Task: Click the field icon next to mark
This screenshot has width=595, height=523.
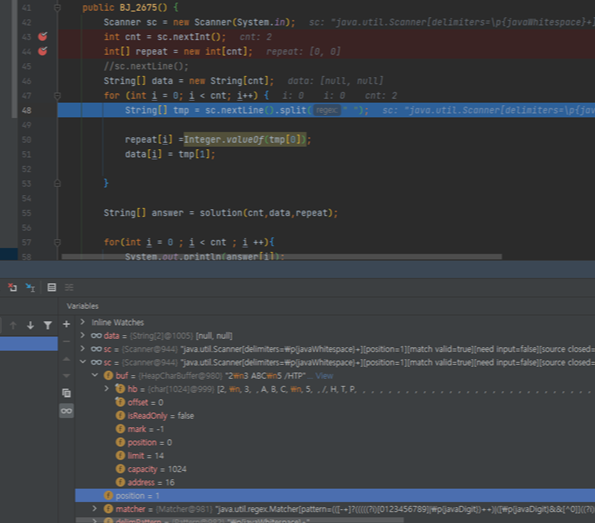Action: tap(120, 429)
